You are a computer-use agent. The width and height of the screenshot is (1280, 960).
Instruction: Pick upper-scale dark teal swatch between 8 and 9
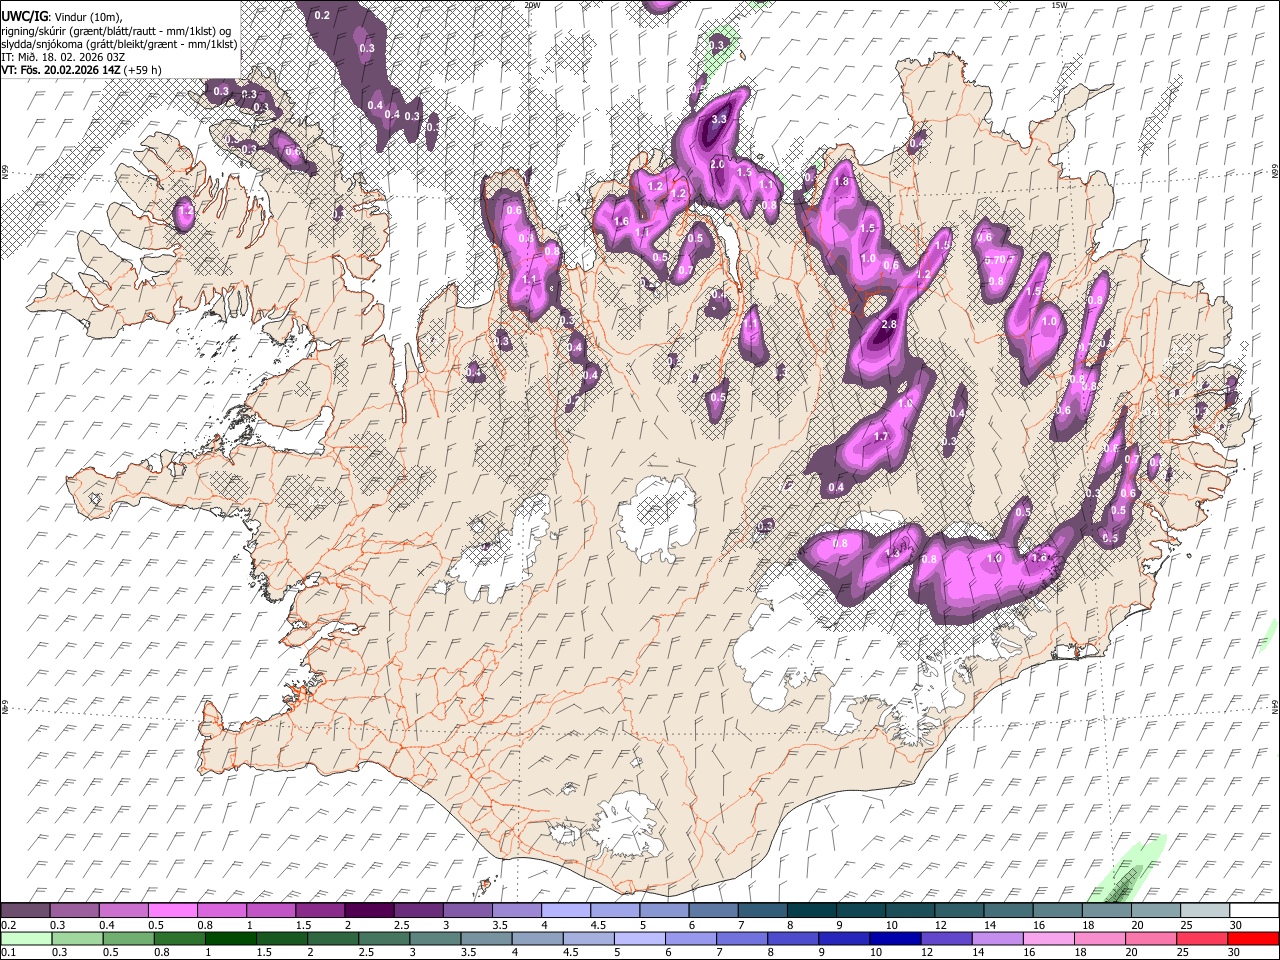[811, 910]
